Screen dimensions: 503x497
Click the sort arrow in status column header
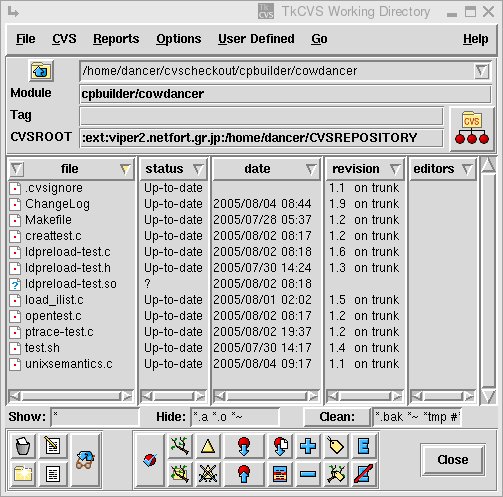198,169
